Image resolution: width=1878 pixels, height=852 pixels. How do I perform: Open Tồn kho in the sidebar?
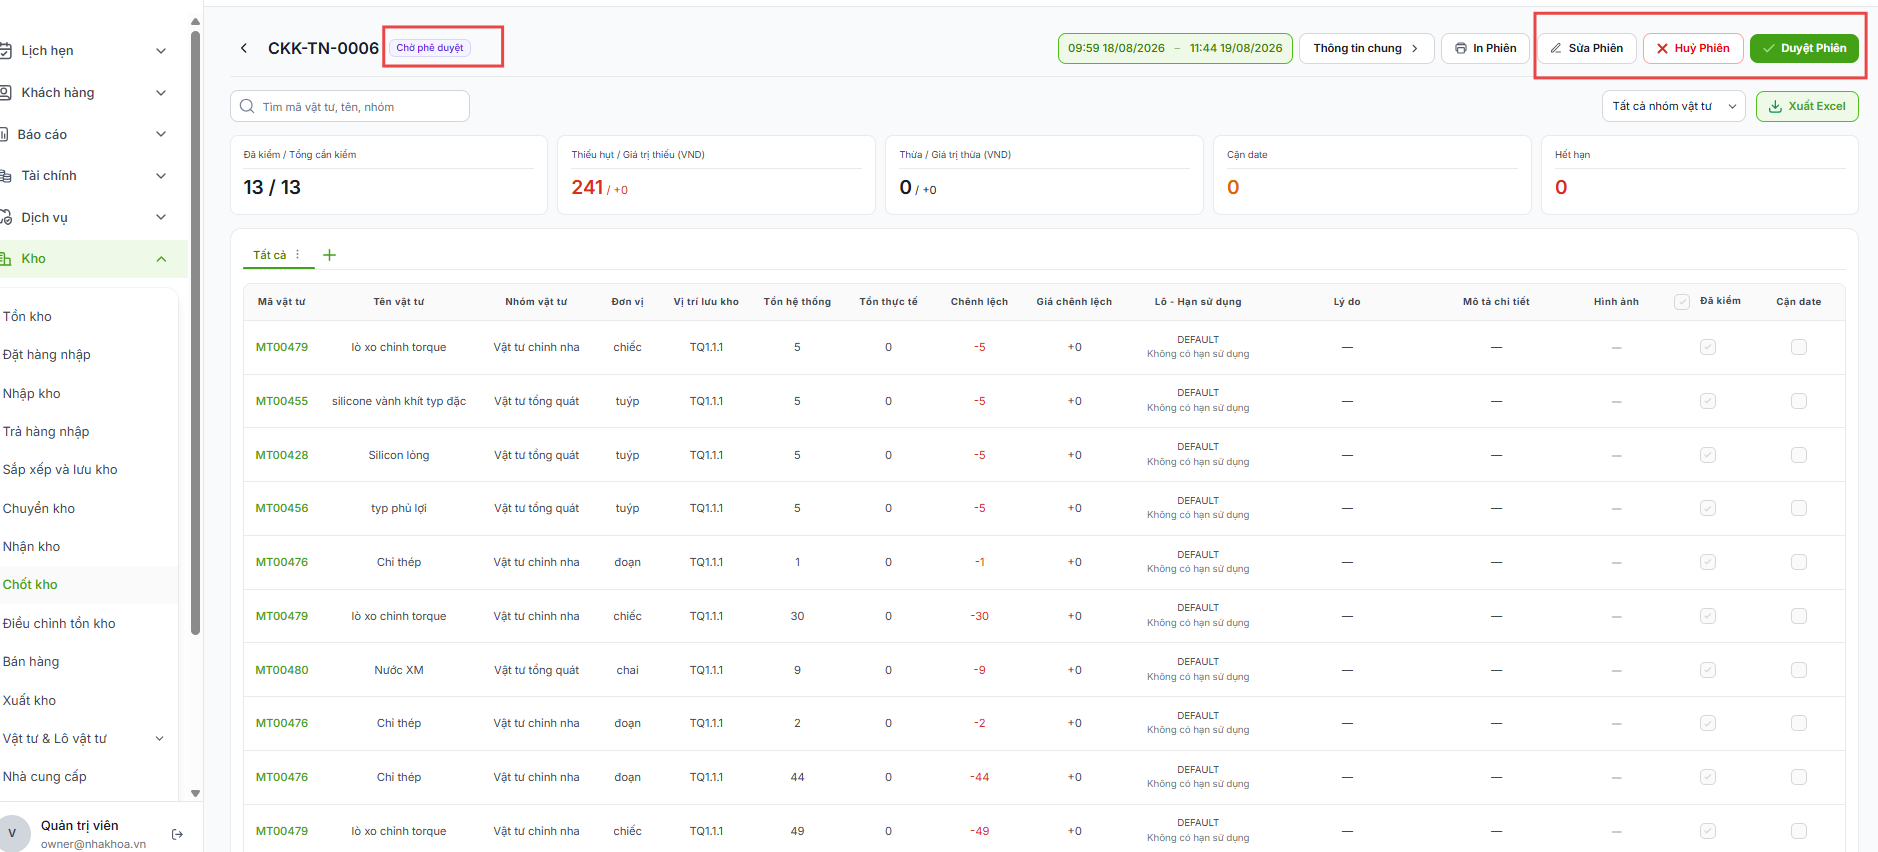coord(27,316)
